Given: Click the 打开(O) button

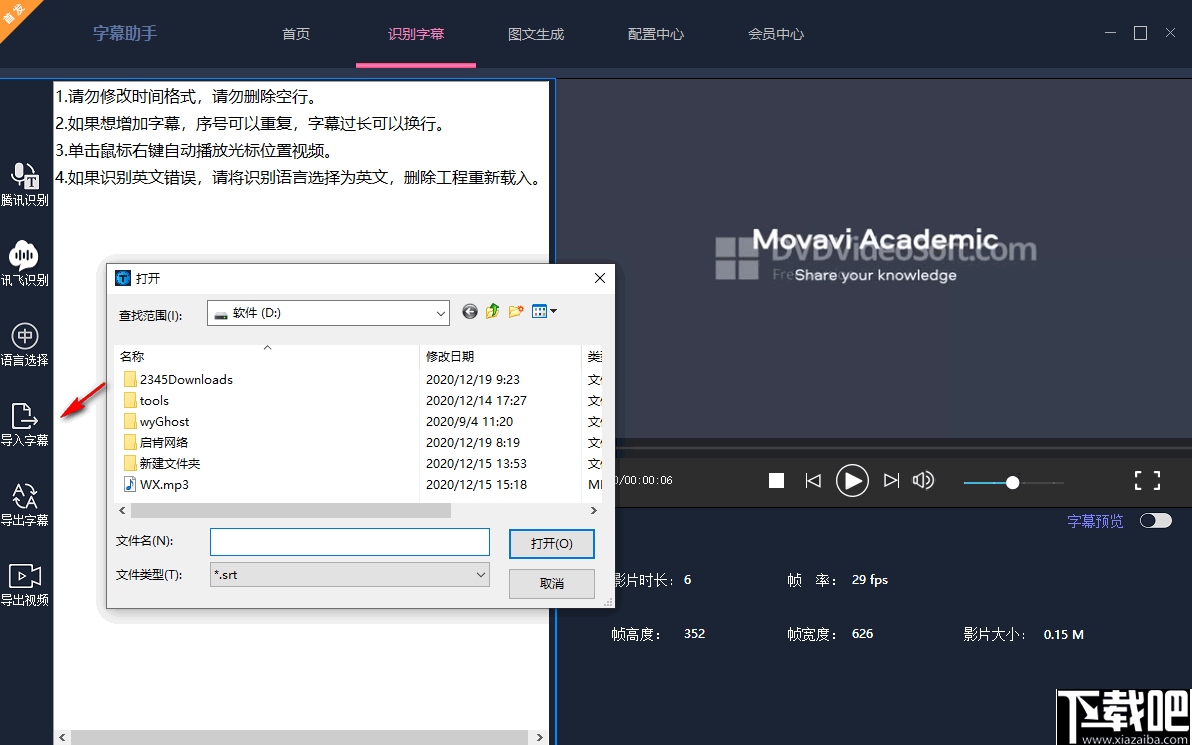Looking at the screenshot, I should [552, 544].
